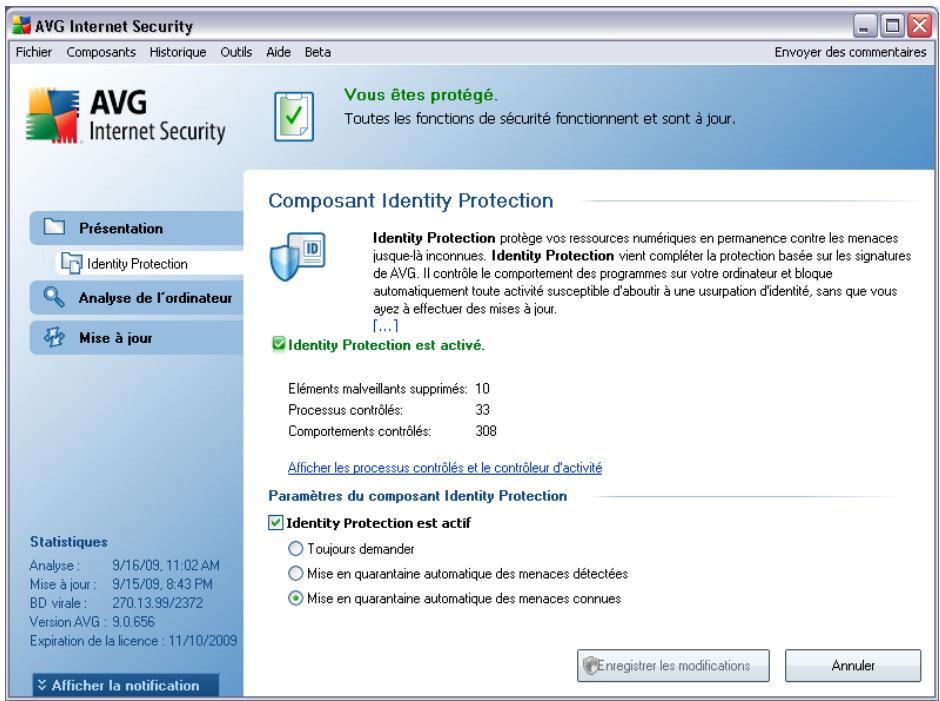Open the Composants menu
940x701 pixels.
(101, 52)
